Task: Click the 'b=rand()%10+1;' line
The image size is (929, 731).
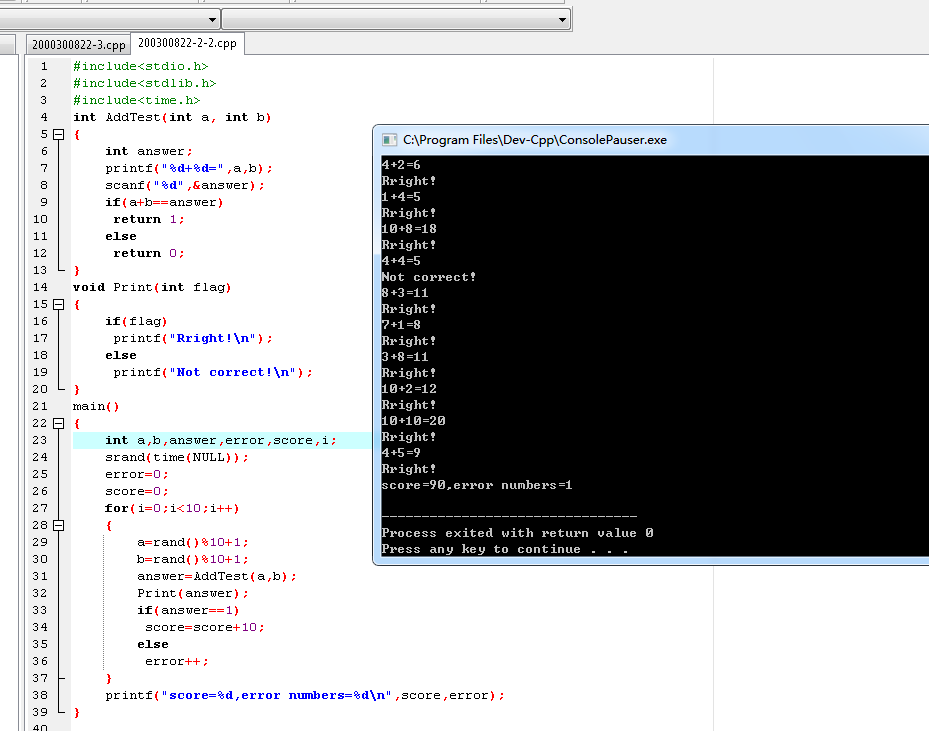Action: pyautogui.click(x=193, y=559)
